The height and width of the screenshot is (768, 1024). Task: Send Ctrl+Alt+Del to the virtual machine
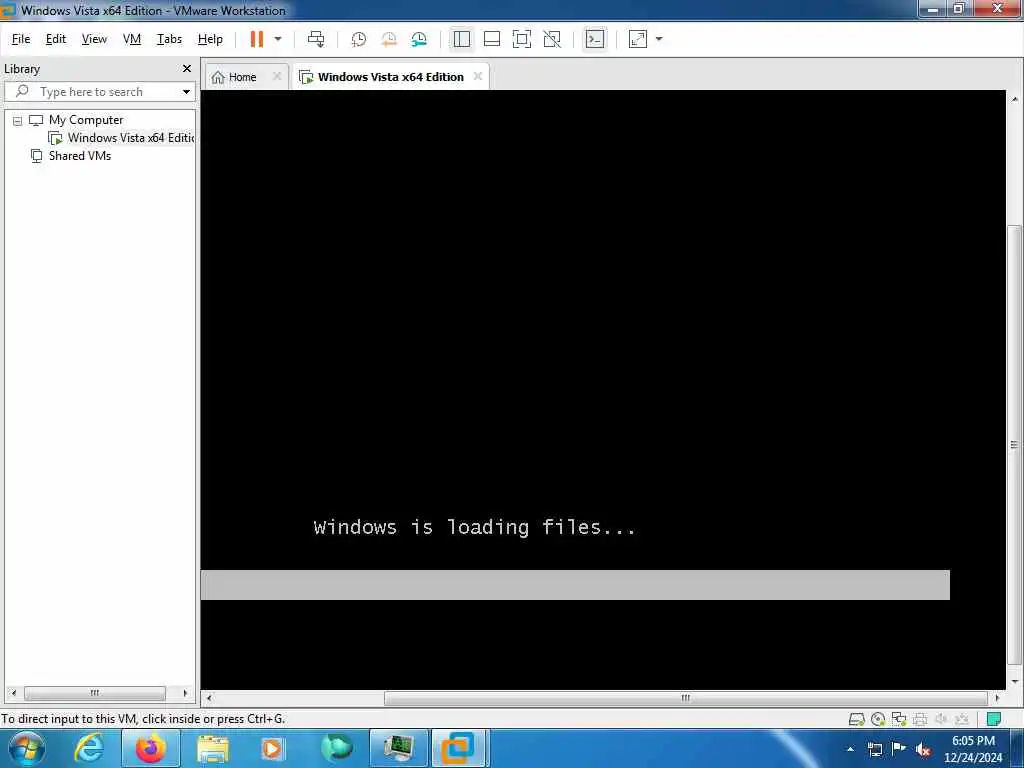(316, 39)
